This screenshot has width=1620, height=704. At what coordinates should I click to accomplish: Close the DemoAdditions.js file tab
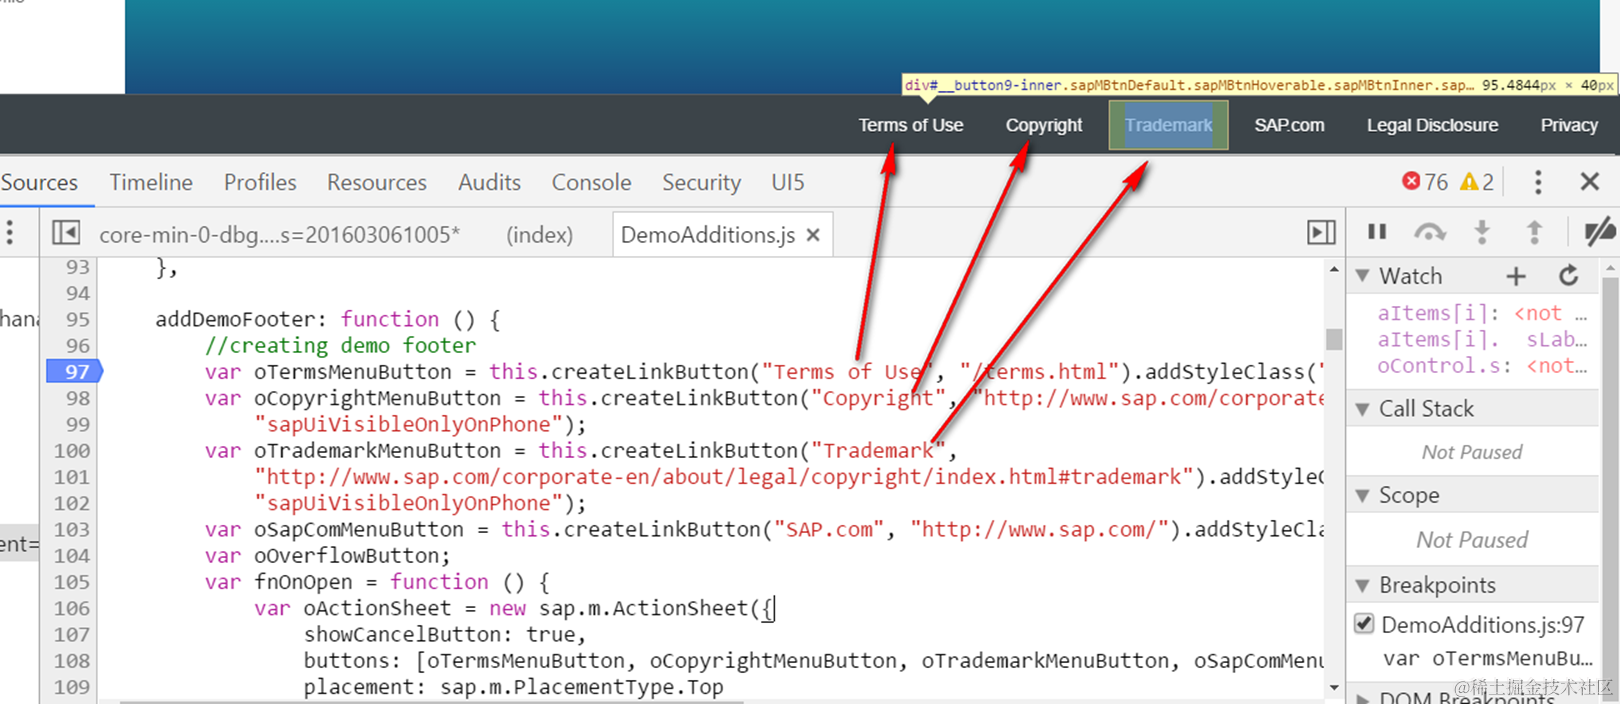click(x=813, y=235)
